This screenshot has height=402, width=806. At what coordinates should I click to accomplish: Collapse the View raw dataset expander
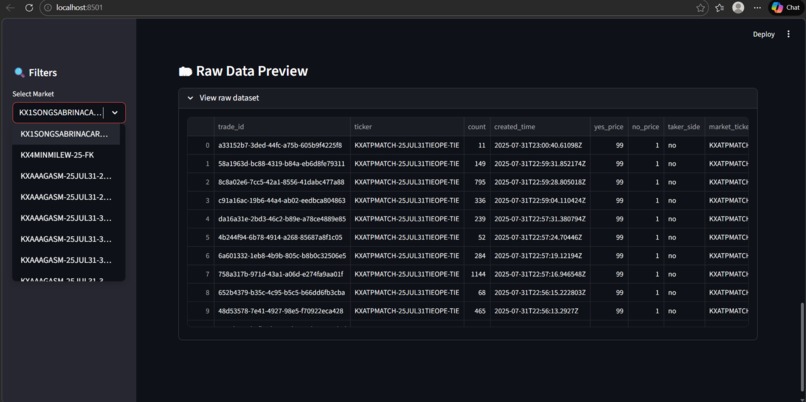[468, 98]
